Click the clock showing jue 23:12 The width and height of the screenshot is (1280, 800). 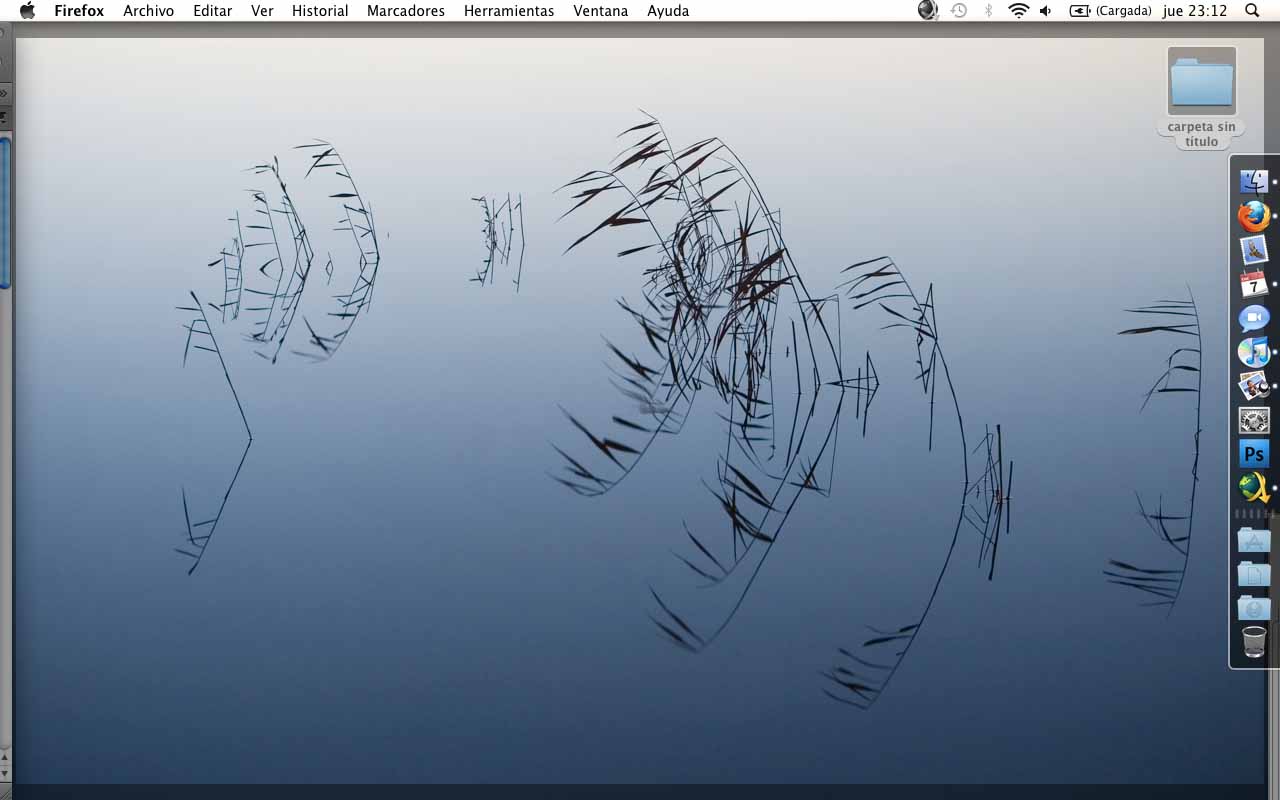point(1195,11)
